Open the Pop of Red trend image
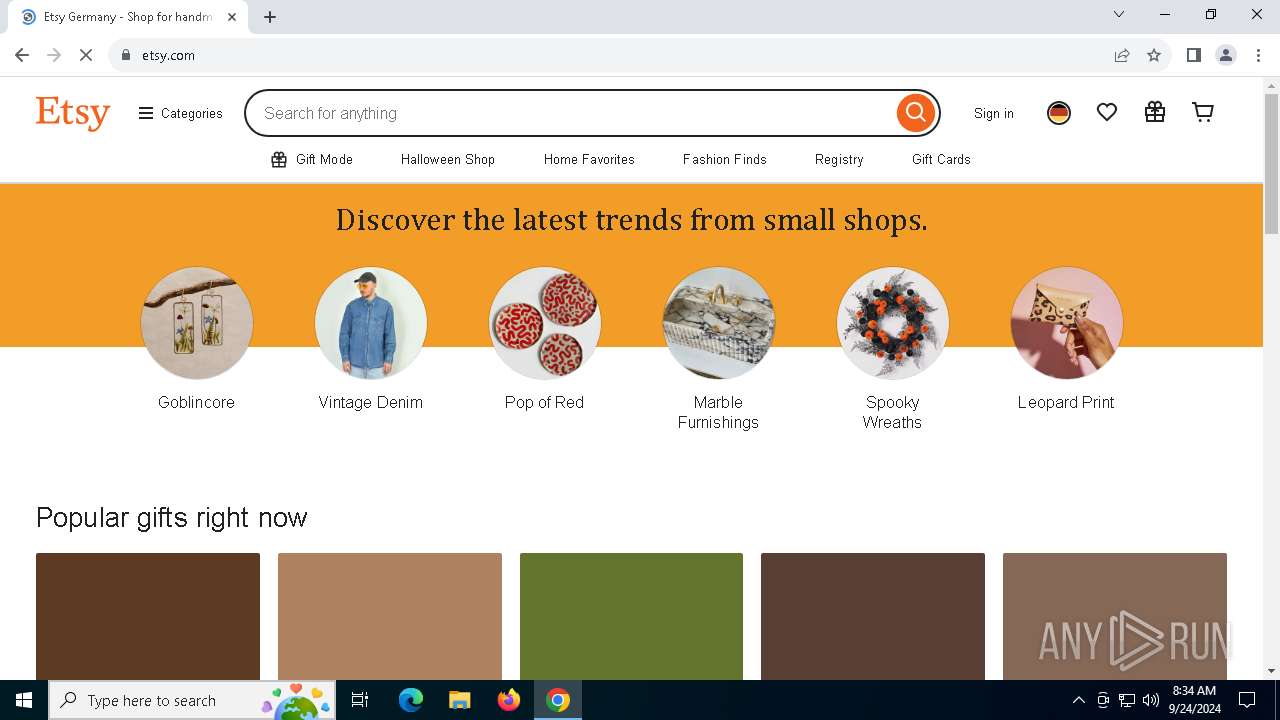 click(x=545, y=323)
